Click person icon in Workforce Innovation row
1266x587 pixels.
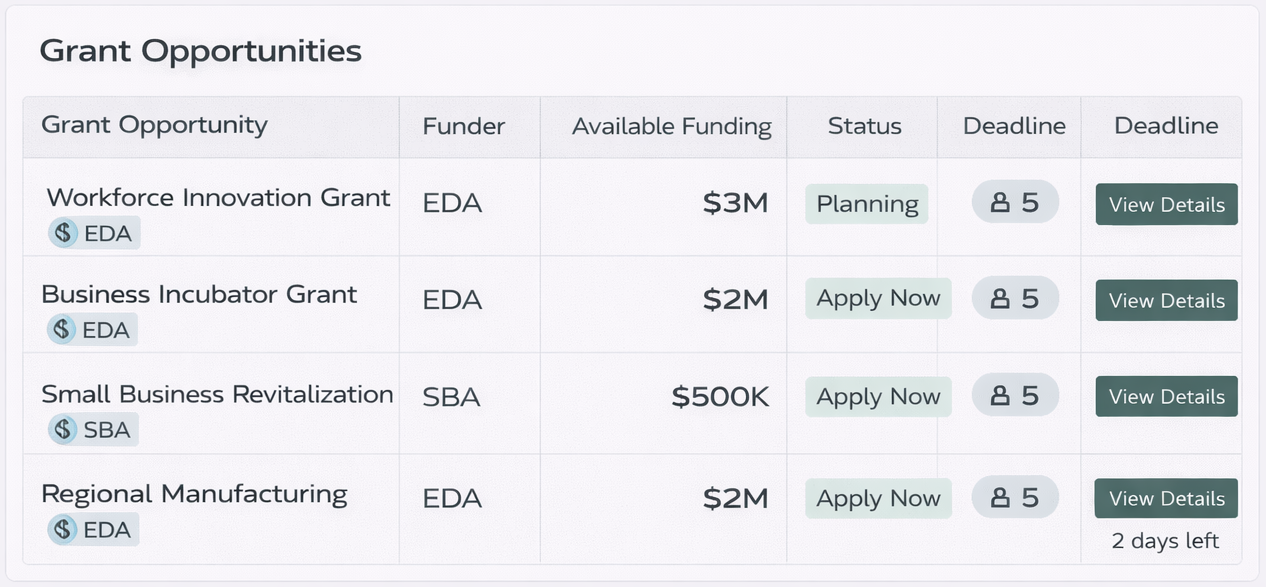click(999, 203)
